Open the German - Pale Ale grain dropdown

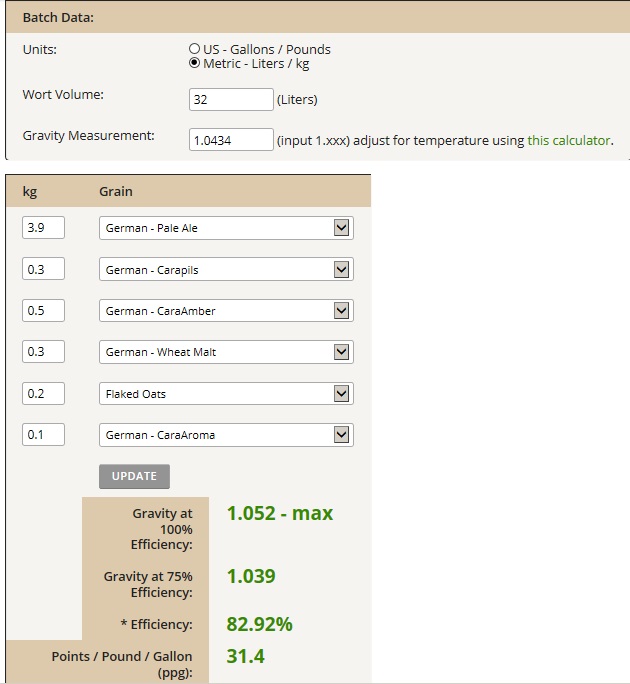coord(226,228)
